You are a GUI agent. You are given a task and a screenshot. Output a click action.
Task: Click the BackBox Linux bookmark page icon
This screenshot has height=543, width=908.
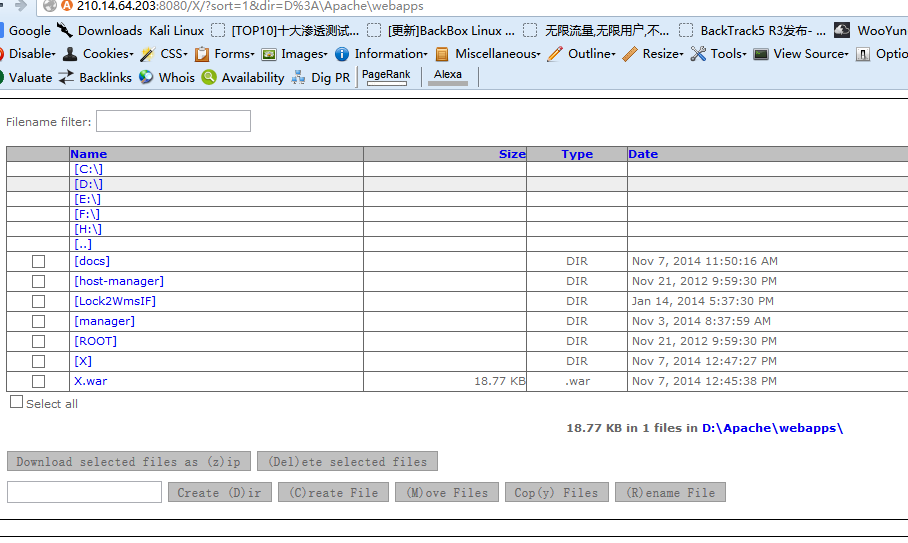[374, 30]
